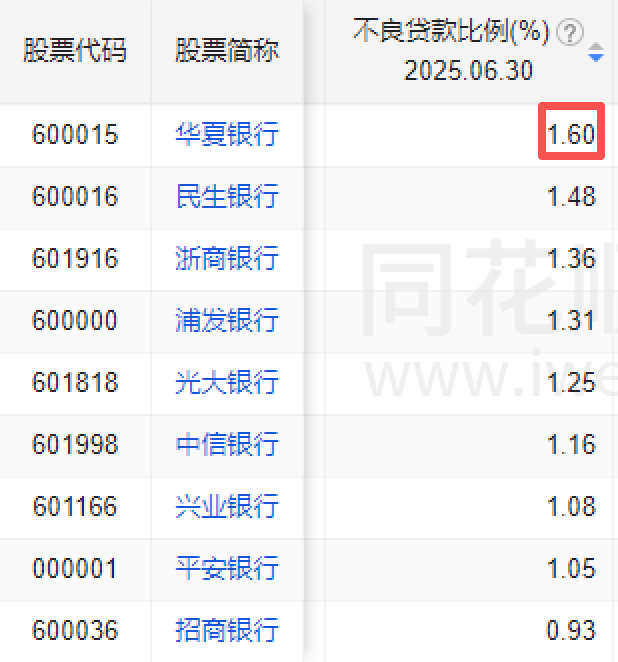The height and width of the screenshot is (662, 618).
Task: Click the 1.08 value for 兴业银行
Action: 572,507
